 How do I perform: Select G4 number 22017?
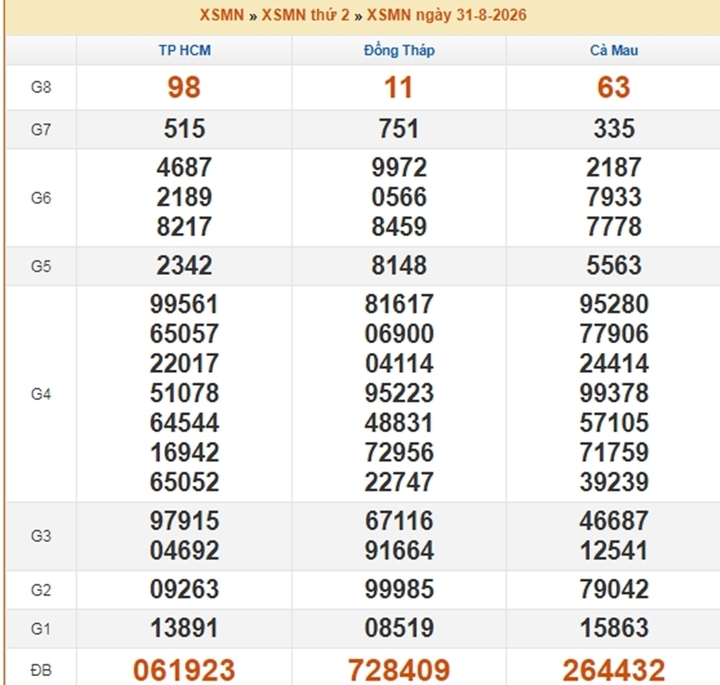(x=184, y=364)
